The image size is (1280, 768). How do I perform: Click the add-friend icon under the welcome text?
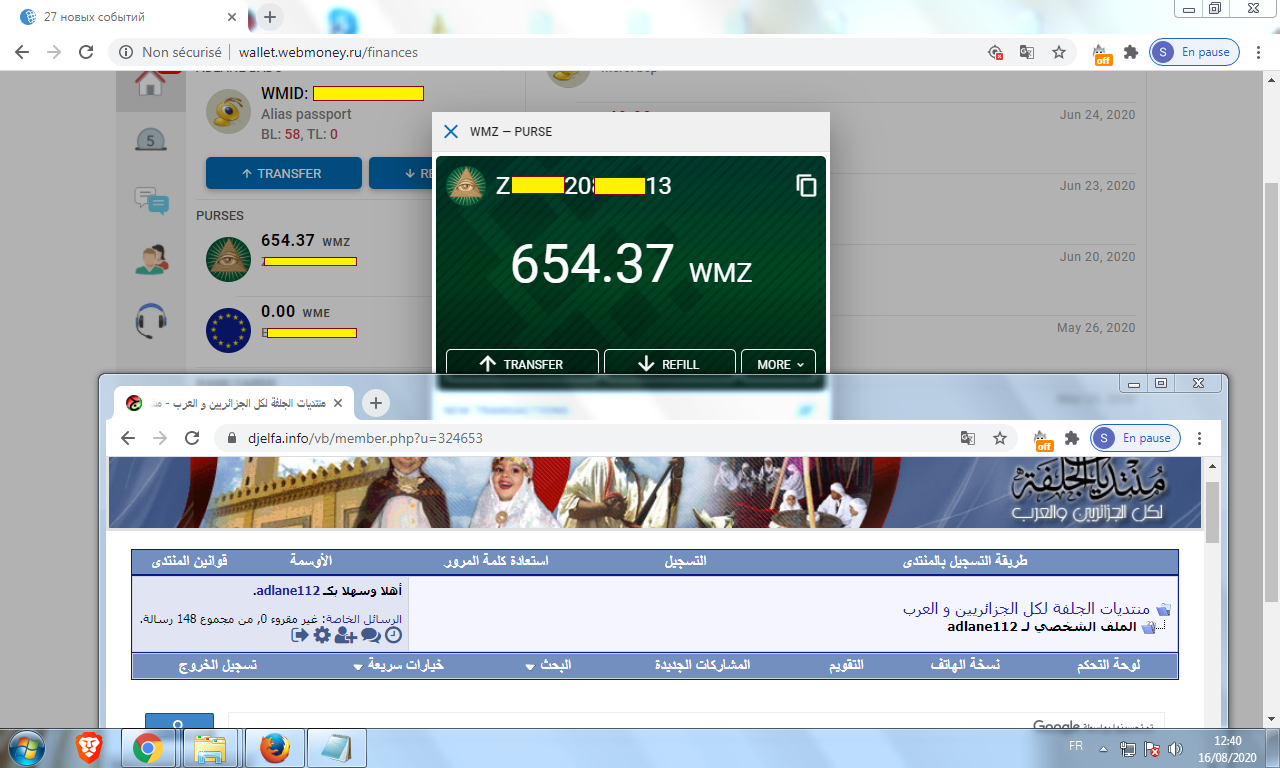[x=346, y=635]
